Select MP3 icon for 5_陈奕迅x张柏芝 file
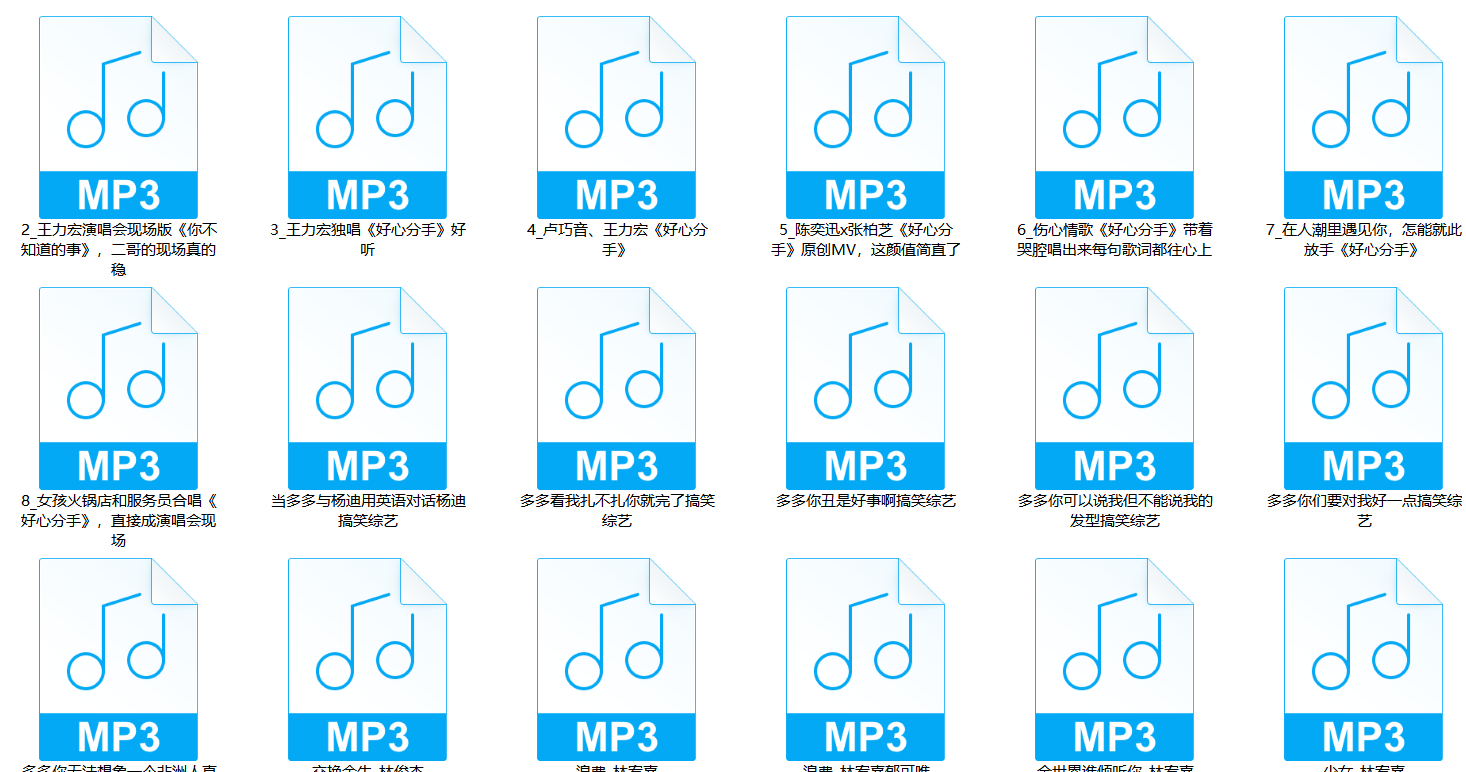The image size is (1466, 772). pyautogui.click(x=865, y=117)
